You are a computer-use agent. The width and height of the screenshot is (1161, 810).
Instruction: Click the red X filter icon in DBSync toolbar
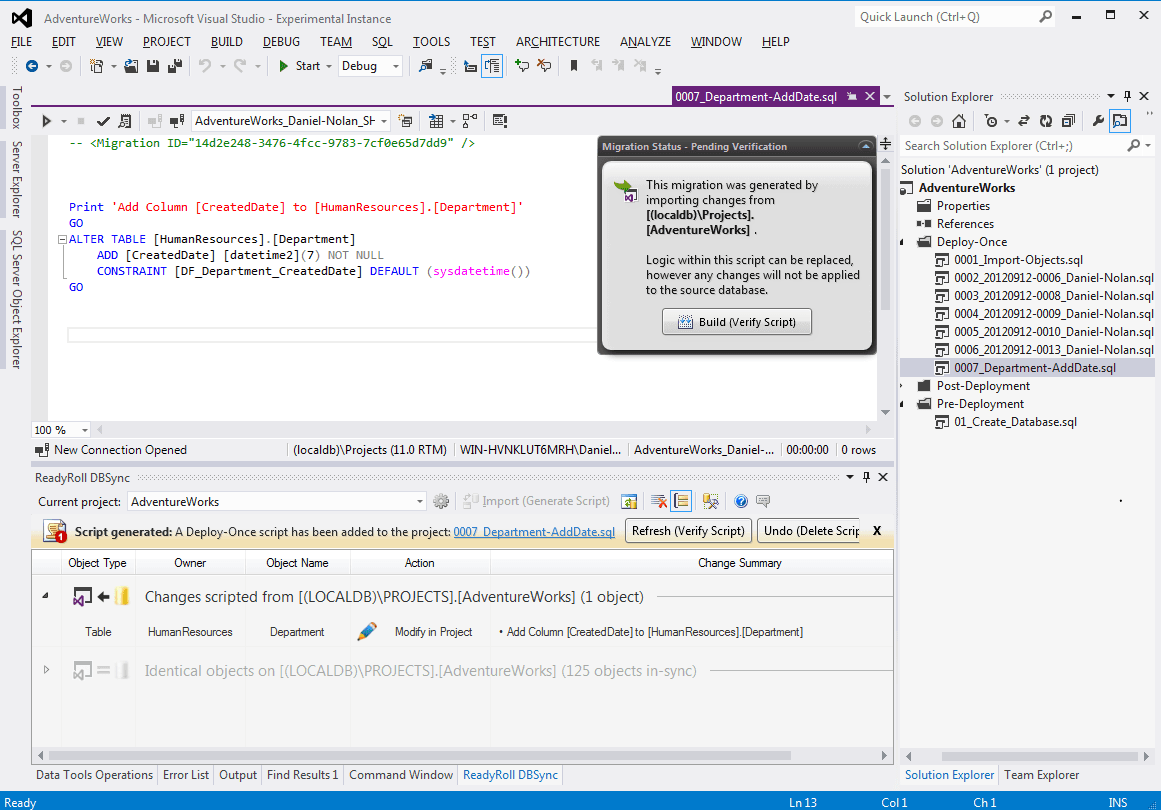coord(658,501)
